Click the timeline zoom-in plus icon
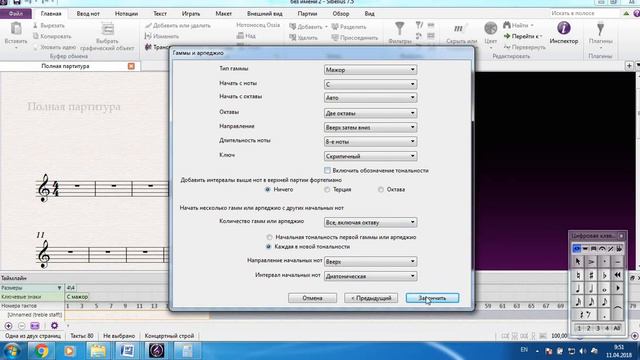 (x=8, y=326)
